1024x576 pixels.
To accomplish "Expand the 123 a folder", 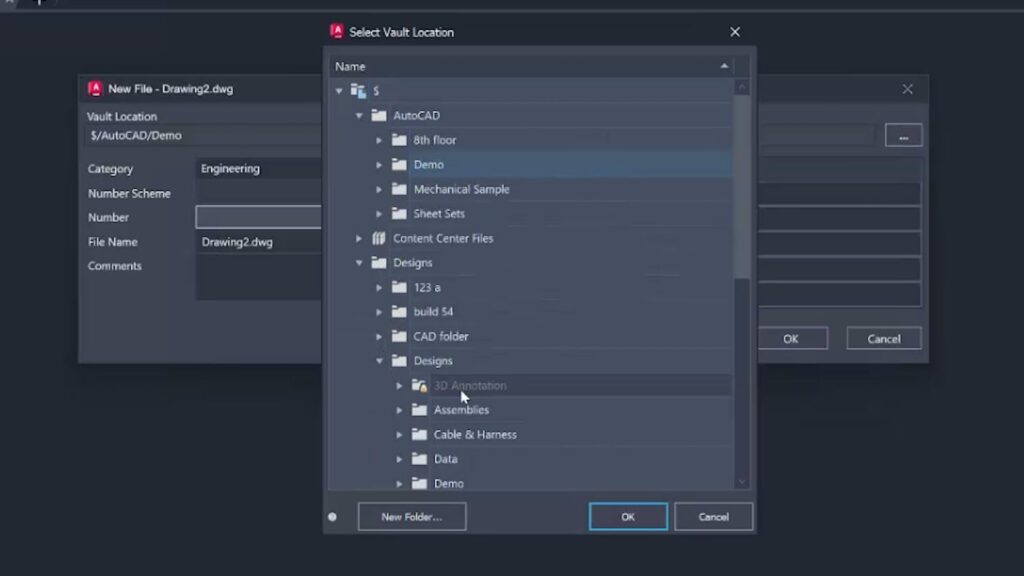I will (x=379, y=287).
